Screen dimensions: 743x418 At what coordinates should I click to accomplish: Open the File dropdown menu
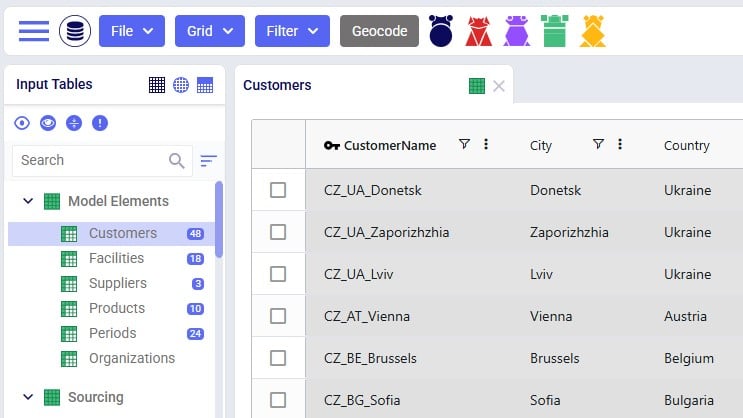pos(131,31)
